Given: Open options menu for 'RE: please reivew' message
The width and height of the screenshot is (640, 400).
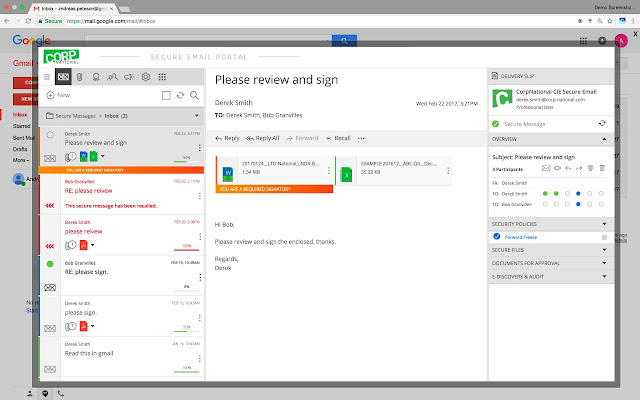Looking at the screenshot, I should click(199, 196).
